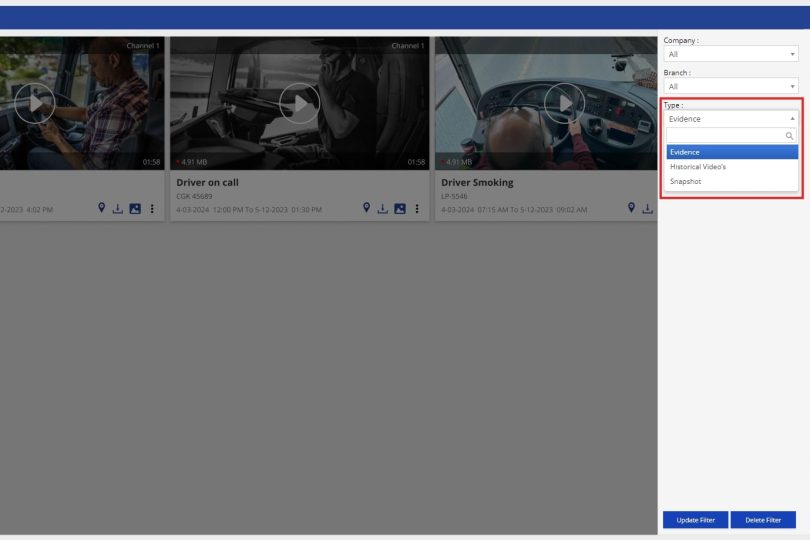Expand the Company dropdown
Viewport: 810px width, 540px height.
tap(731, 54)
